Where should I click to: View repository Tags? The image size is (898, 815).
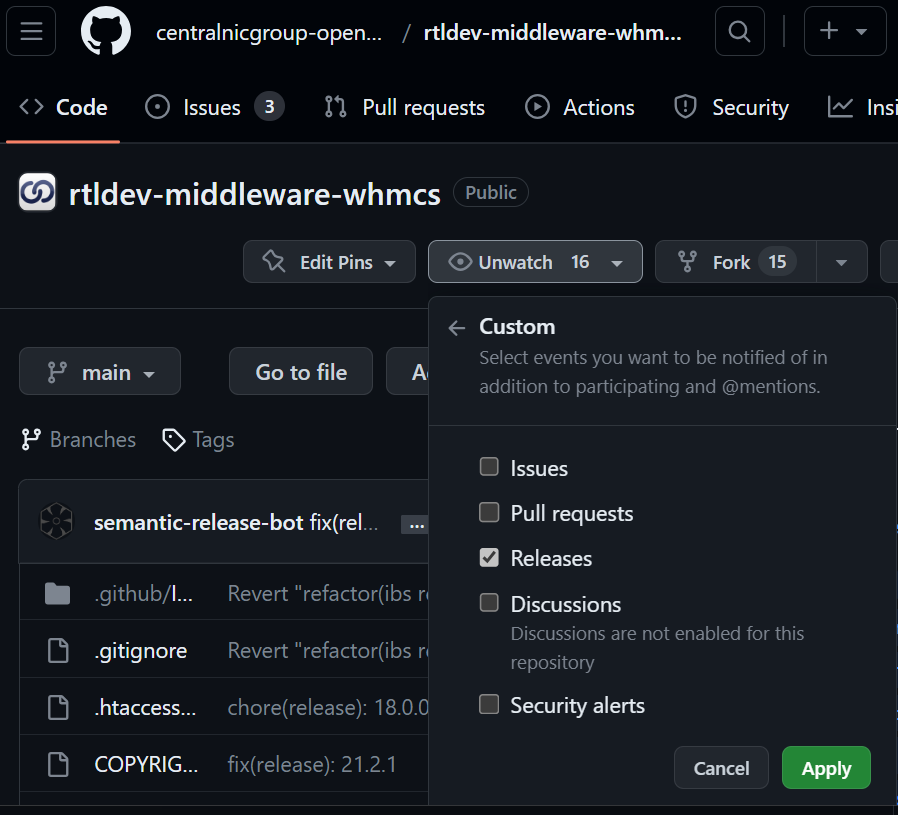[198, 440]
